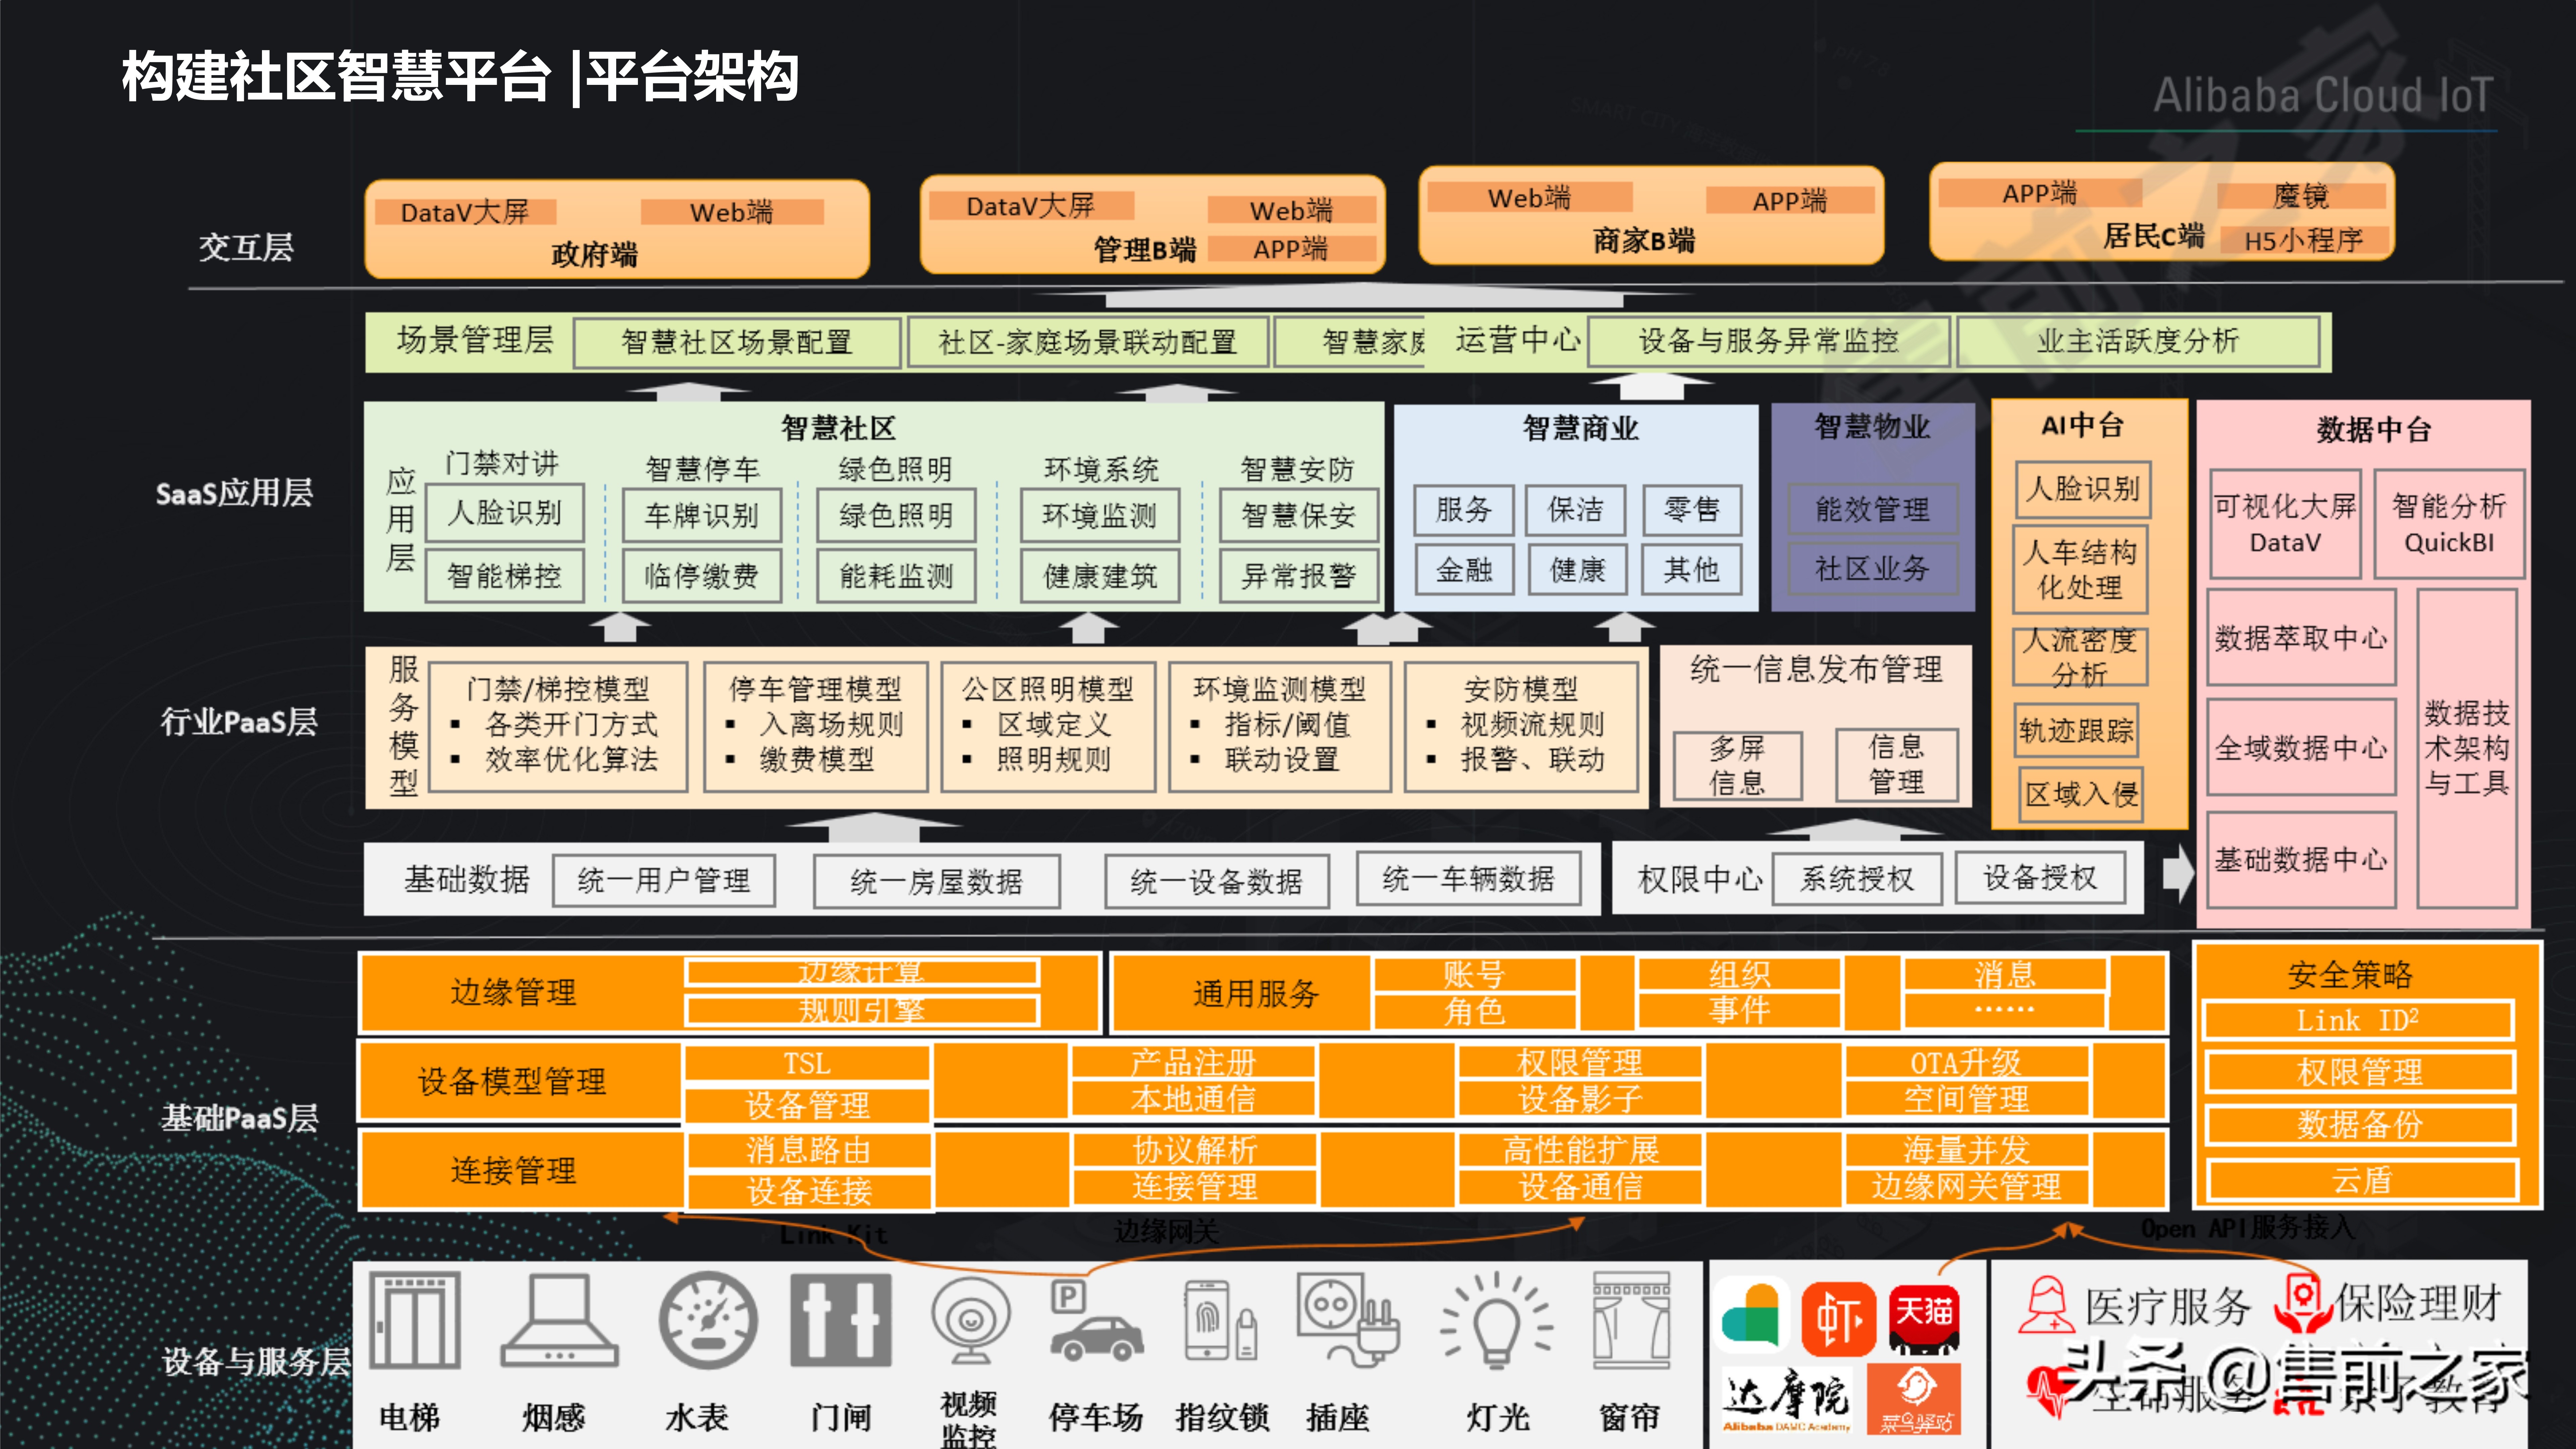Select the 消息路由 box
This screenshot has width=2576, height=1449.
pyautogui.click(x=808, y=1150)
